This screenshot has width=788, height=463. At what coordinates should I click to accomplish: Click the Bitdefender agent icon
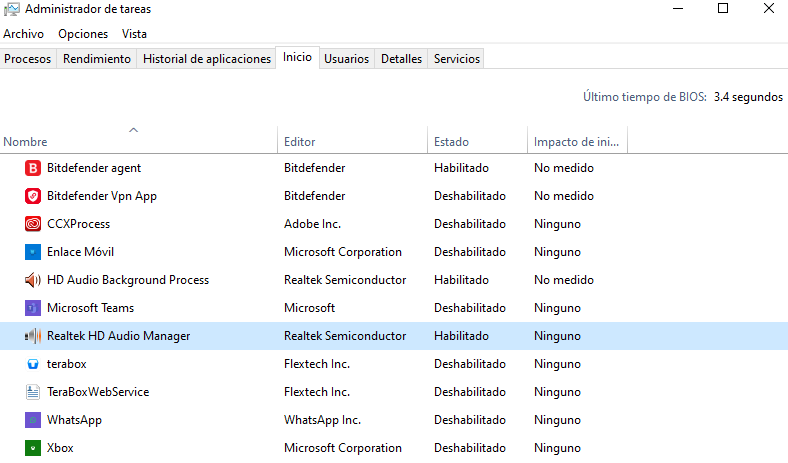(x=32, y=168)
